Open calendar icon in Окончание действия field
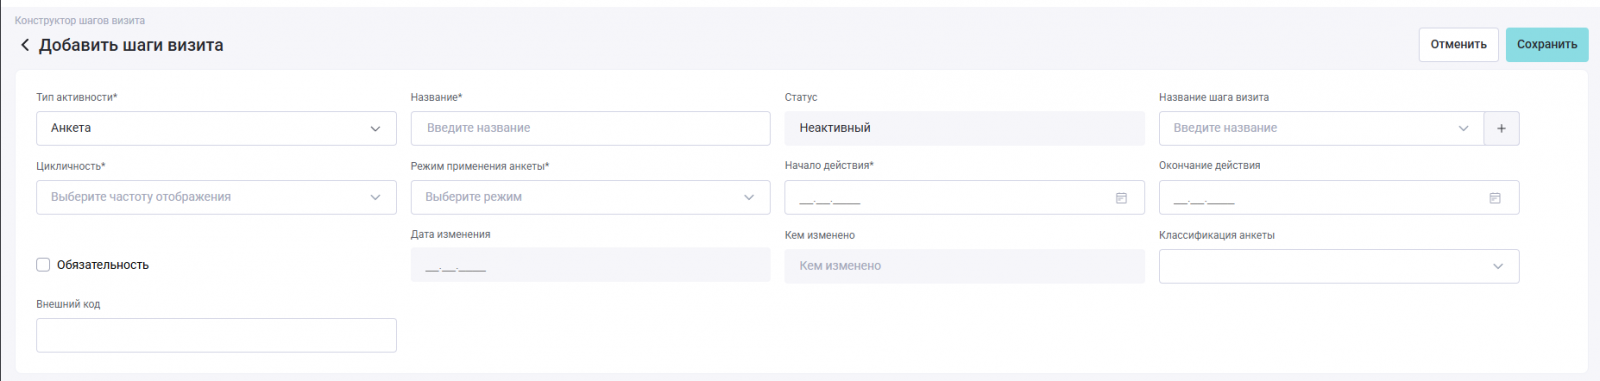The width and height of the screenshot is (1600, 381). (1495, 198)
